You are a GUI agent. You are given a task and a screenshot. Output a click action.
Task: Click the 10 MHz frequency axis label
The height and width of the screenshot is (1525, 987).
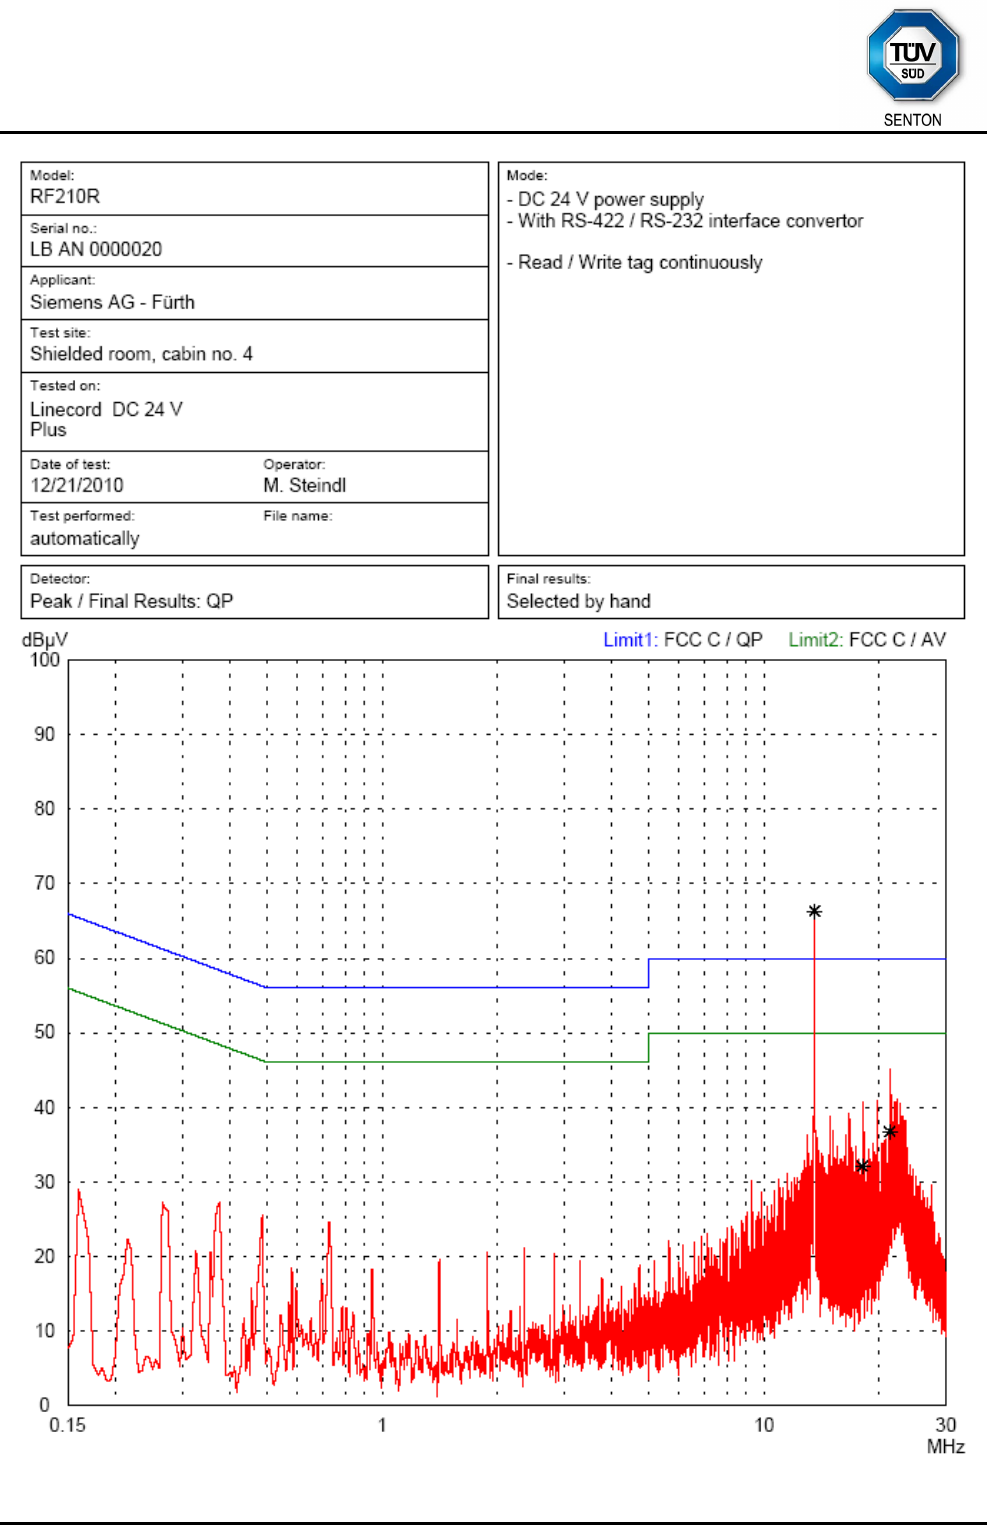764,1425
